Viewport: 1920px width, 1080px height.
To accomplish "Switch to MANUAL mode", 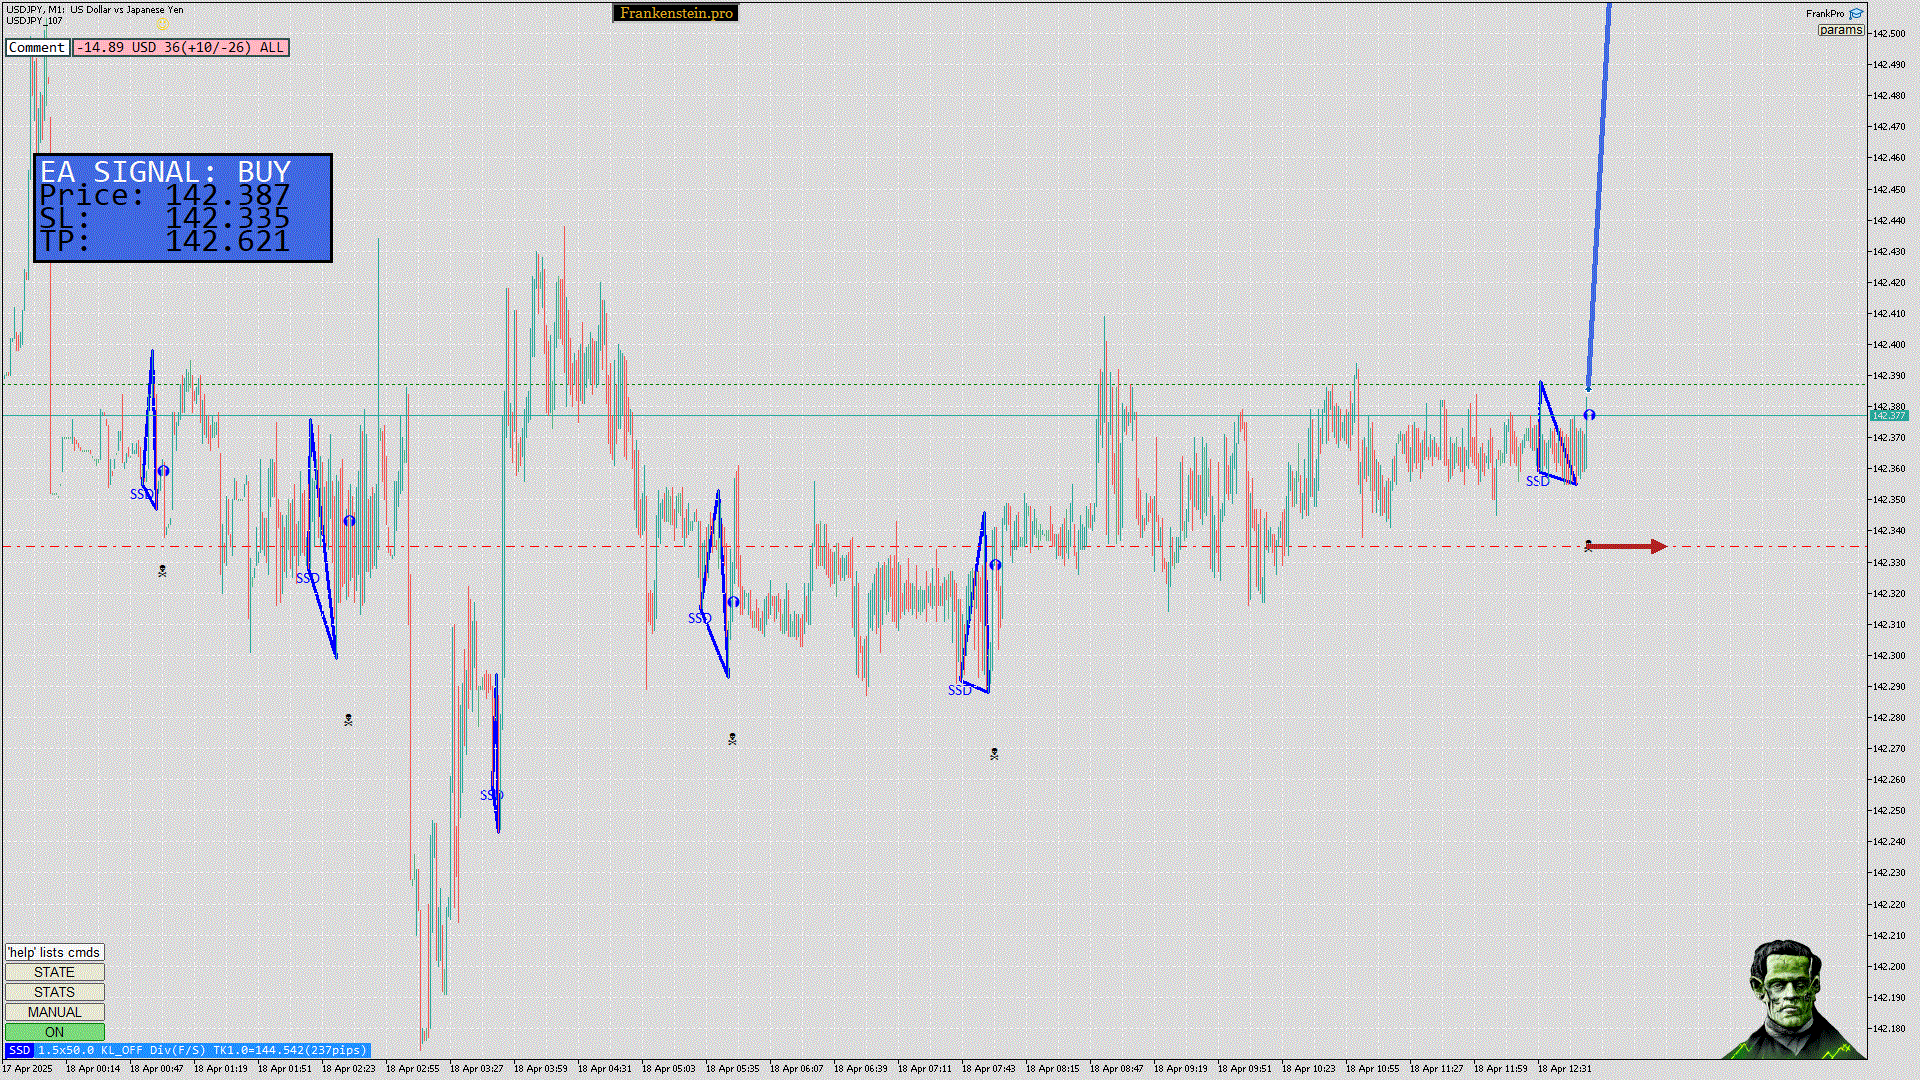I will click(x=54, y=1012).
